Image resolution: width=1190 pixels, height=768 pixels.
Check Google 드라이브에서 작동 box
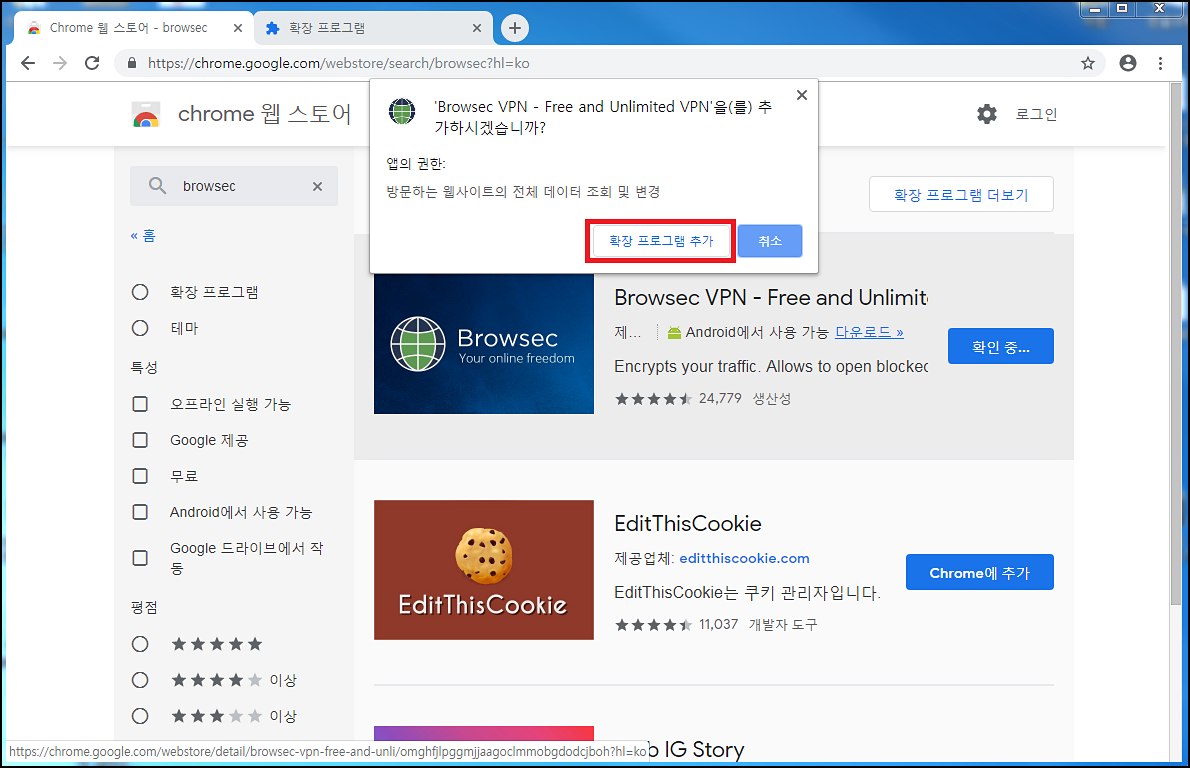coord(140,558)
